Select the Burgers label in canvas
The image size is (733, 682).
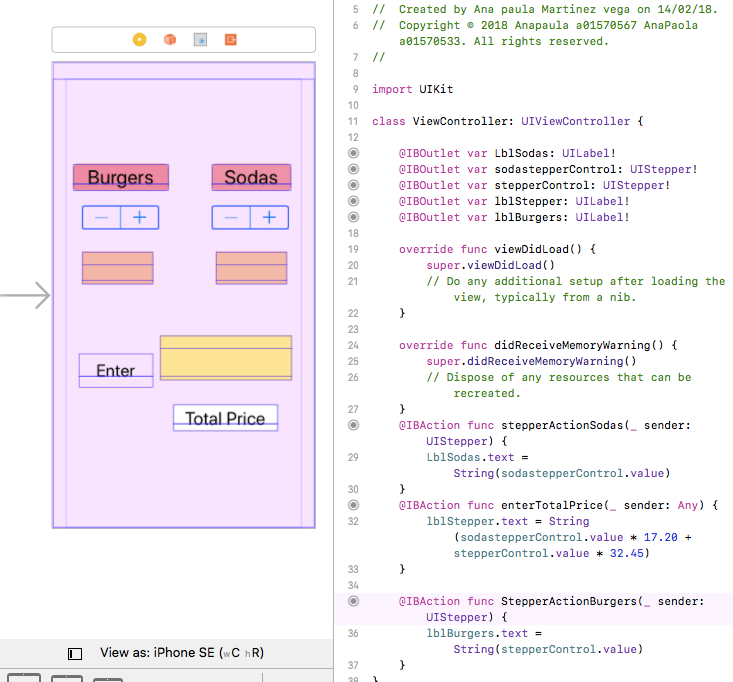[x=121, y=177]
